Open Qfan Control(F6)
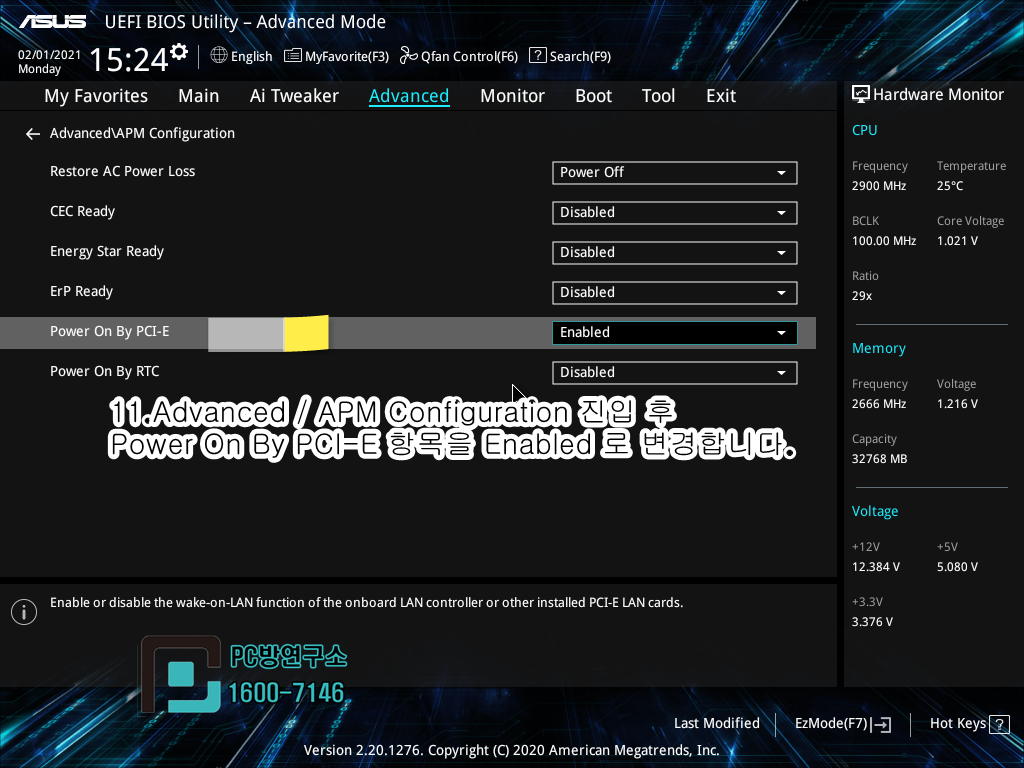The image size is (1024, 768). [x=458, y=56]
